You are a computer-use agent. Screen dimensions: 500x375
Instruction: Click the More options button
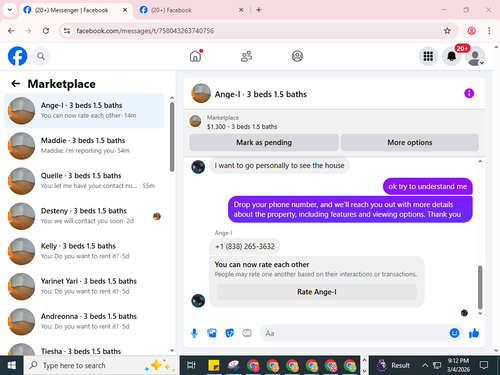tap(410, 143)
